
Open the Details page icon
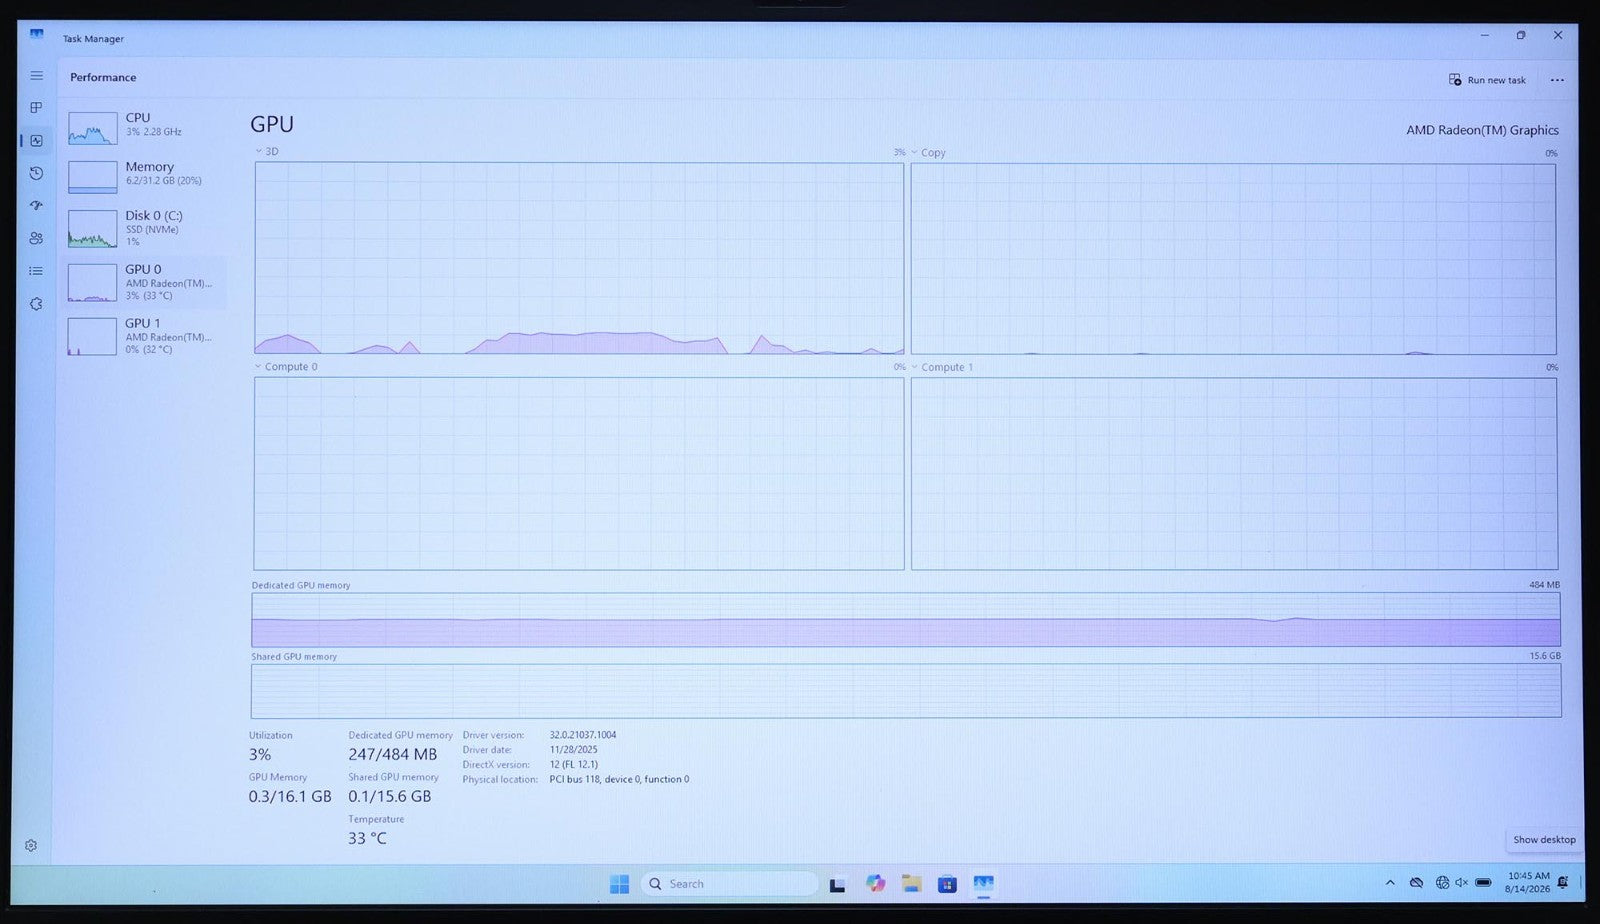click(x=36, y=271)
